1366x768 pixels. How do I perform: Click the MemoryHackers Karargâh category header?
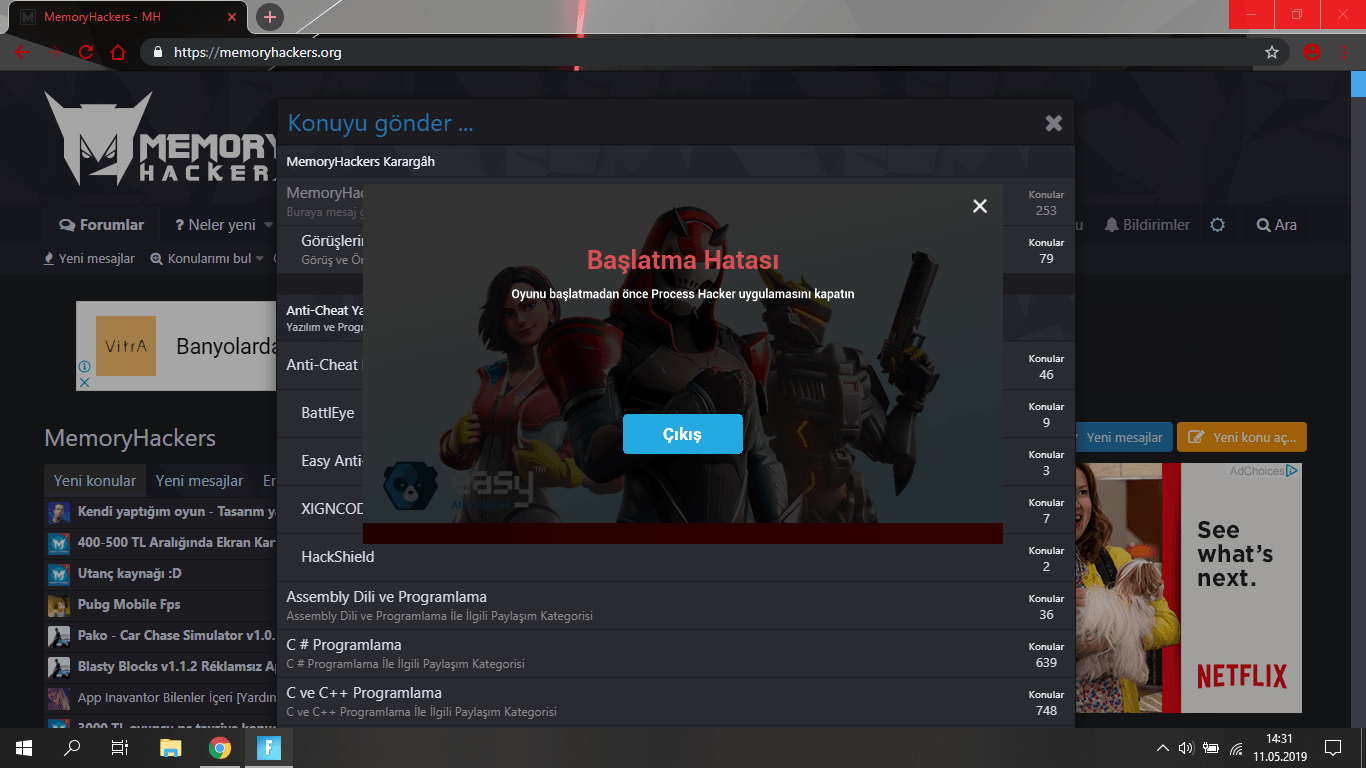pyautogui.click(x=676, y=161)
